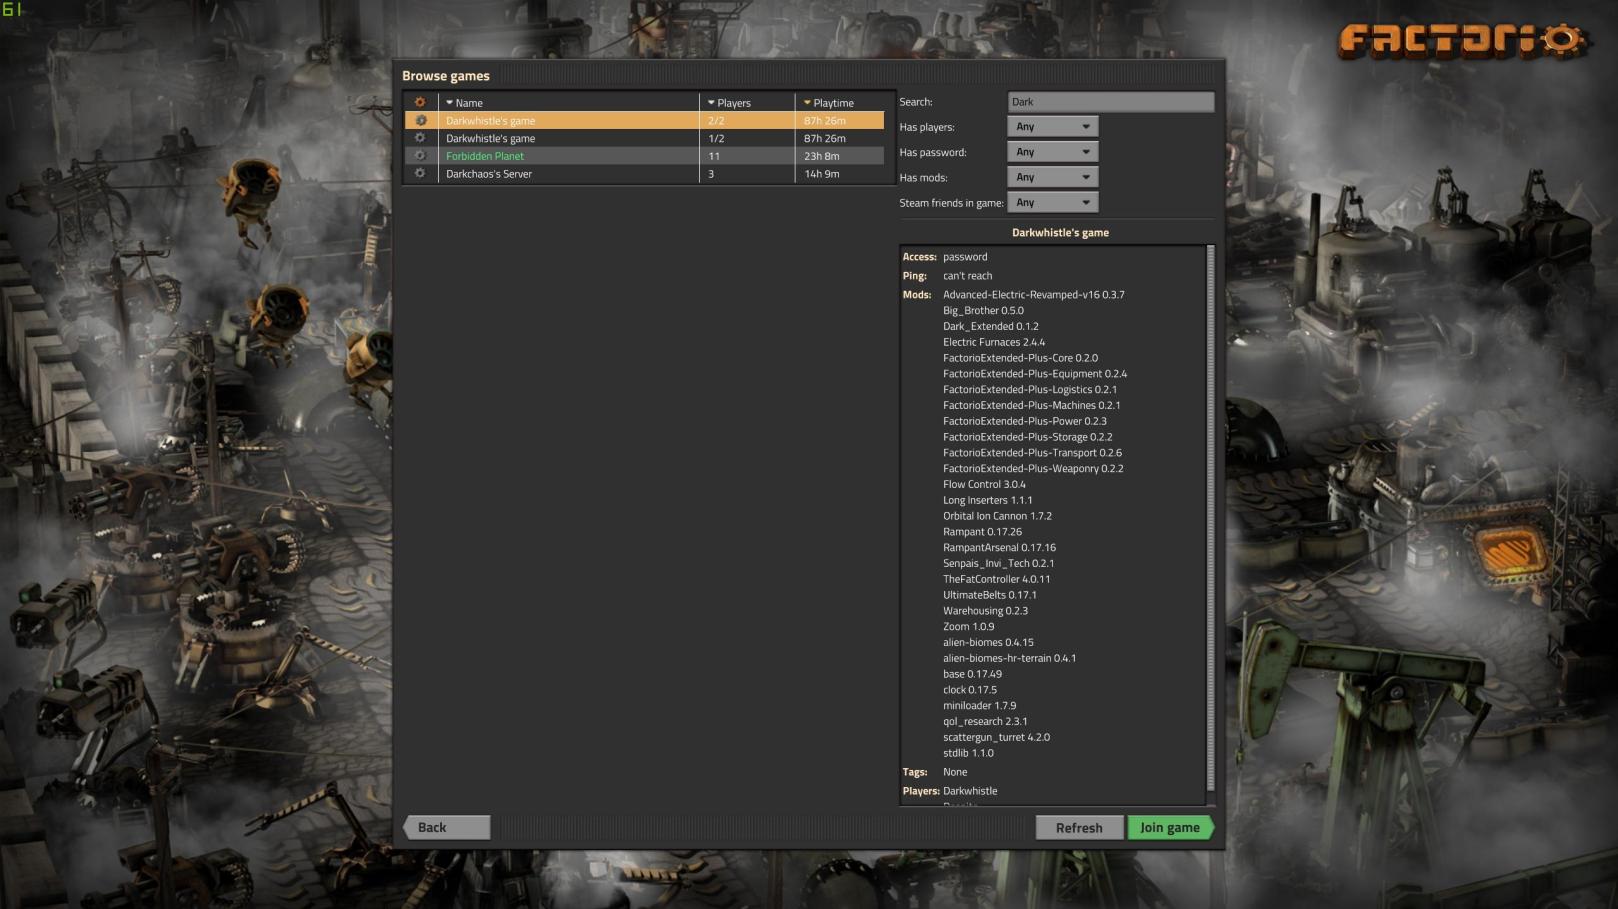Click the Advanced-Electric-Revamped-v16 0.3.7 mod entry

click(x=1034, y=295)
